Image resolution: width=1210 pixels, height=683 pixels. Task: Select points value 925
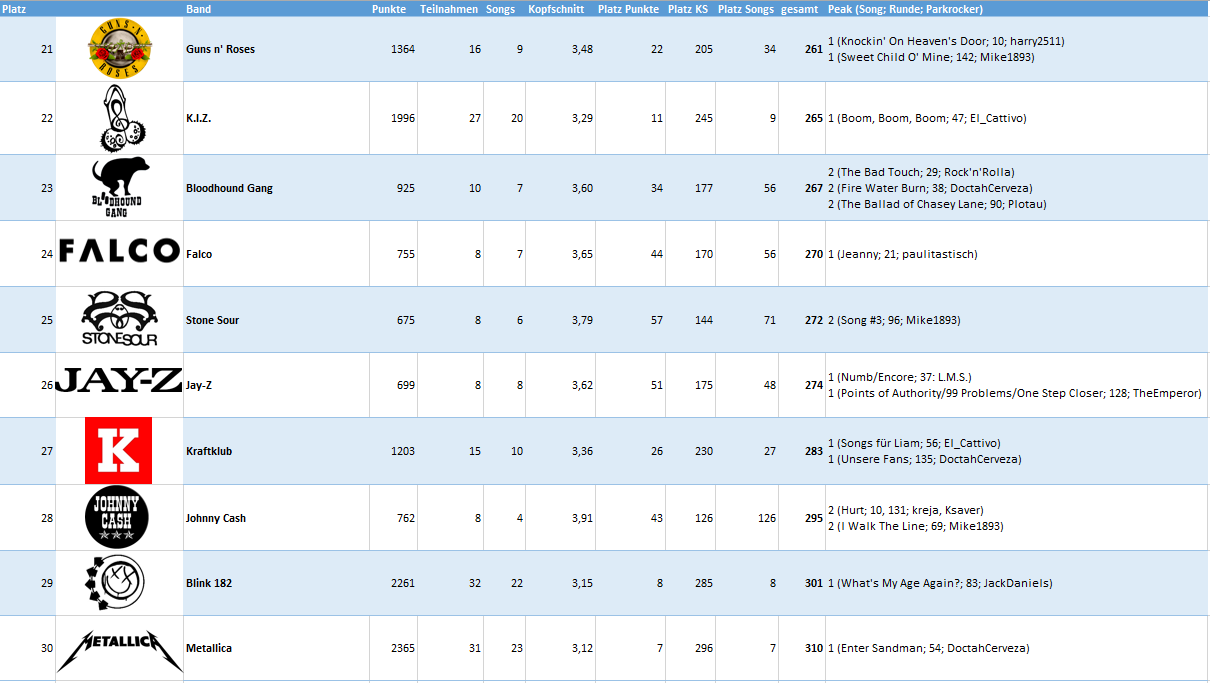tap(406, 188)
